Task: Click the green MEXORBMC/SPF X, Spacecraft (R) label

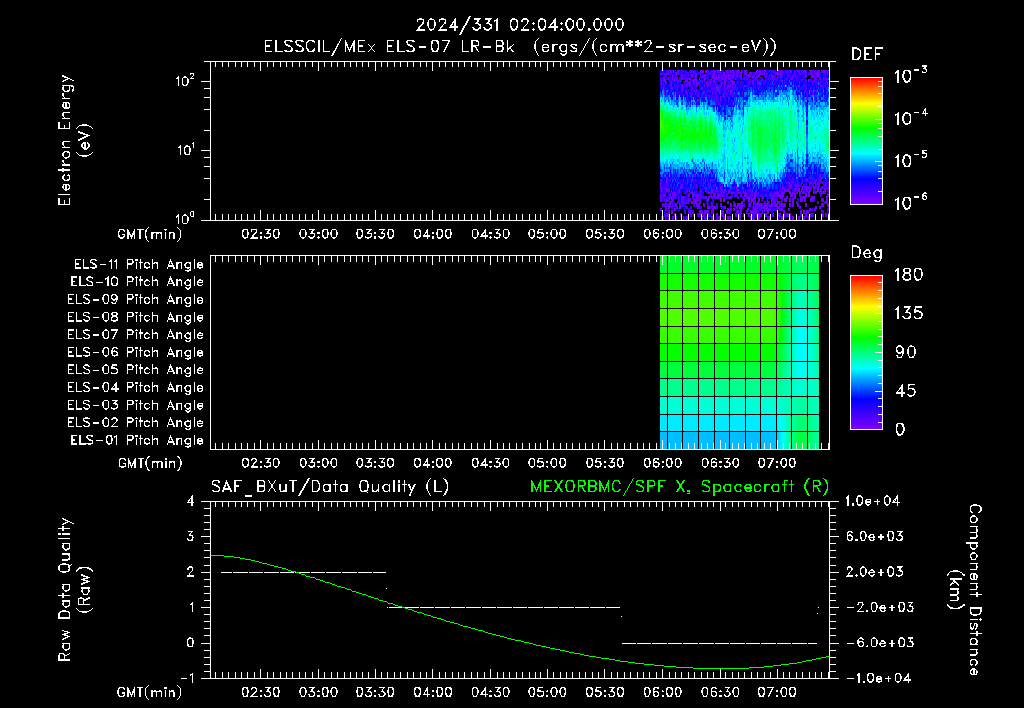Action: click(x=679, y=487)
